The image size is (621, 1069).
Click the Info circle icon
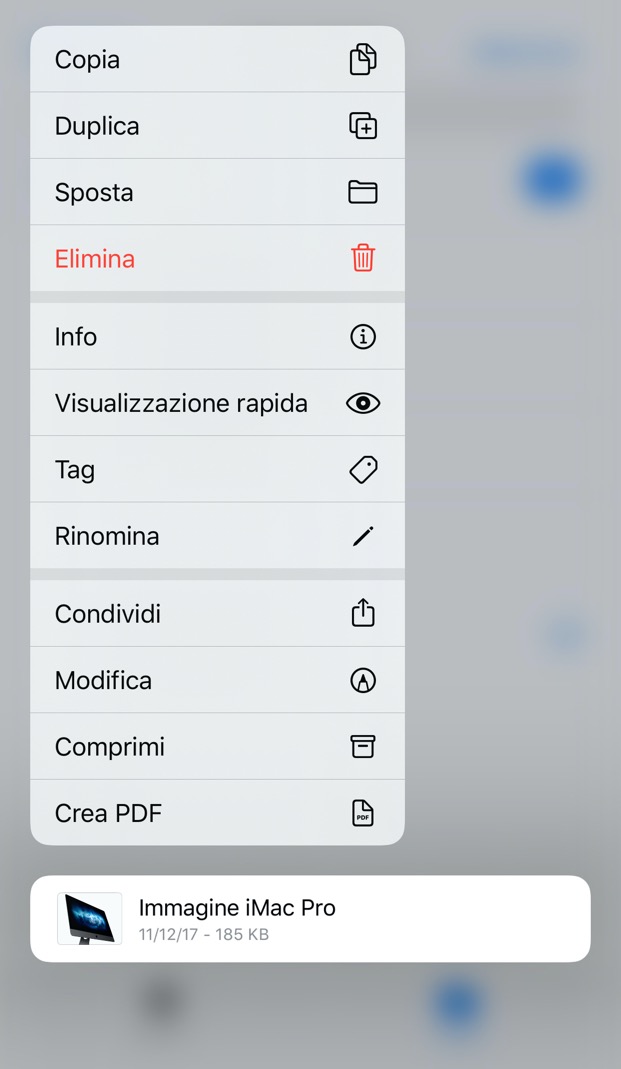[x=363, y=337]
